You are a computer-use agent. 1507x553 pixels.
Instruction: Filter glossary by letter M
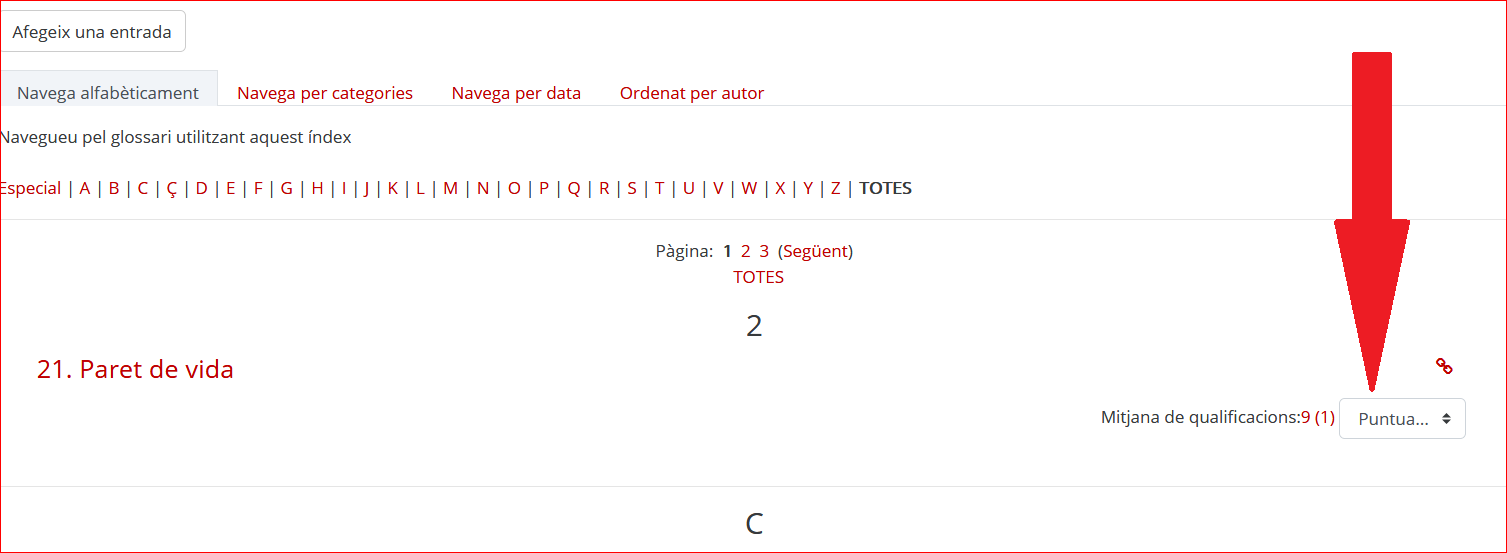(x=450, y=188)
